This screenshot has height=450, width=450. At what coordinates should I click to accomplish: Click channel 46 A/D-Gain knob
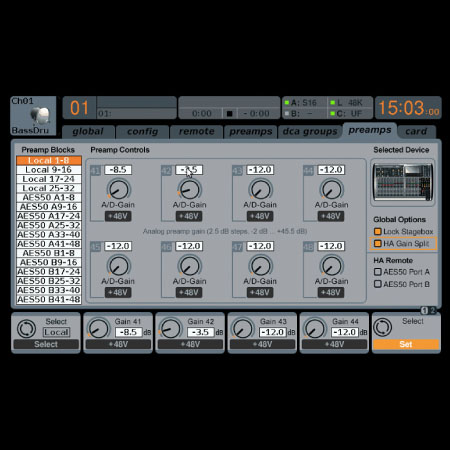click(189, 266)
